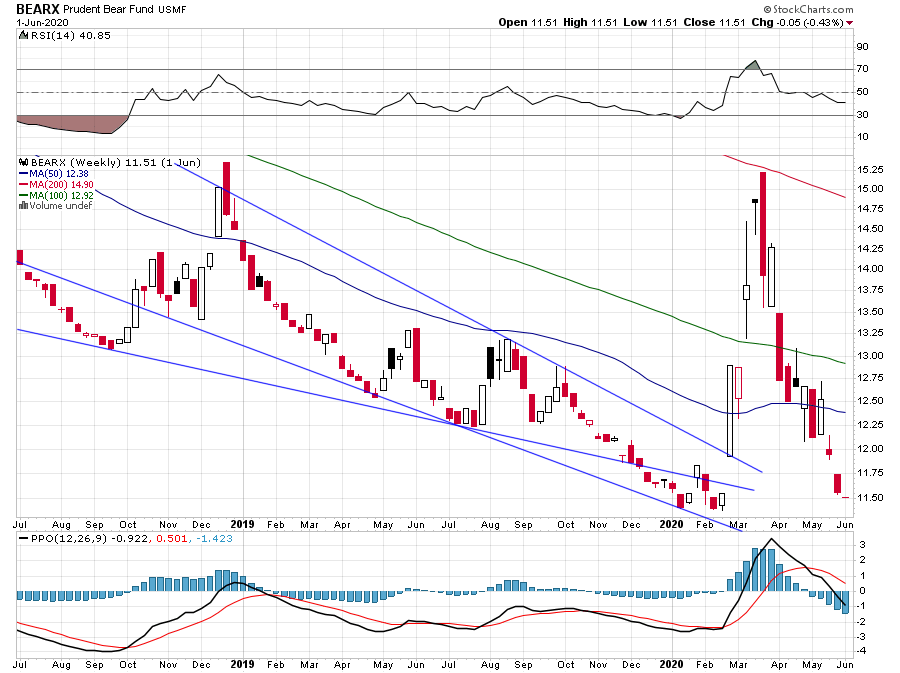Screen dimensions: 900x673
Task: Click the red down-arrow after the Chg value
Action: tap(849, 22)
